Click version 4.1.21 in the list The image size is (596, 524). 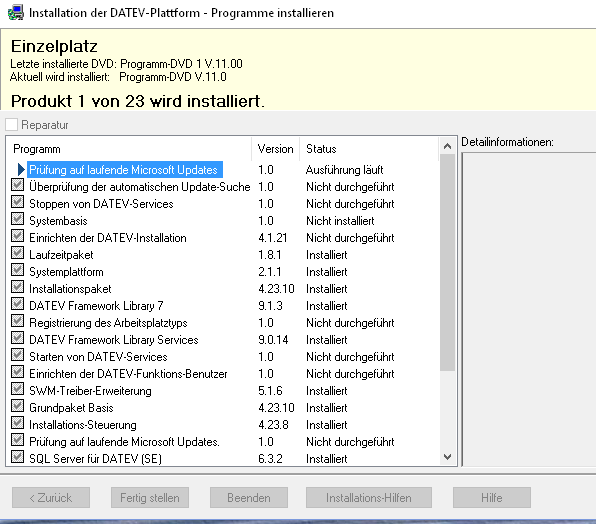click(273, 238)
